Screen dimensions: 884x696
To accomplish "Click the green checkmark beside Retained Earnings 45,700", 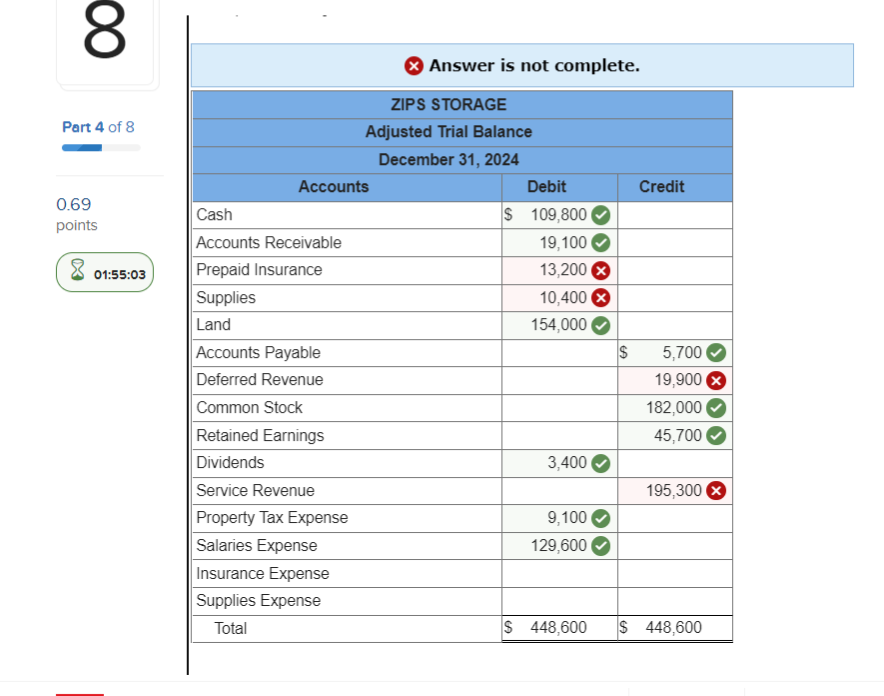I will click(x=717, y=436).
